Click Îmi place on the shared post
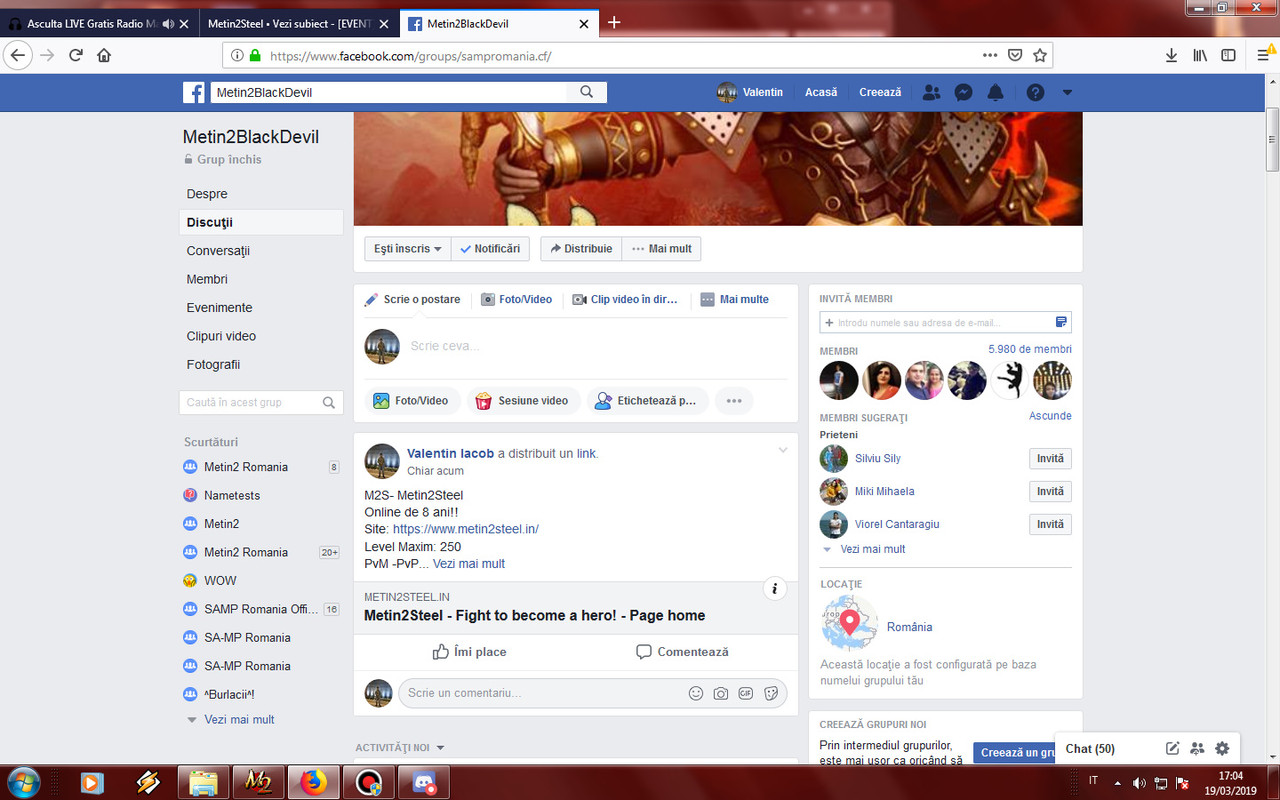 pos(469,651)
